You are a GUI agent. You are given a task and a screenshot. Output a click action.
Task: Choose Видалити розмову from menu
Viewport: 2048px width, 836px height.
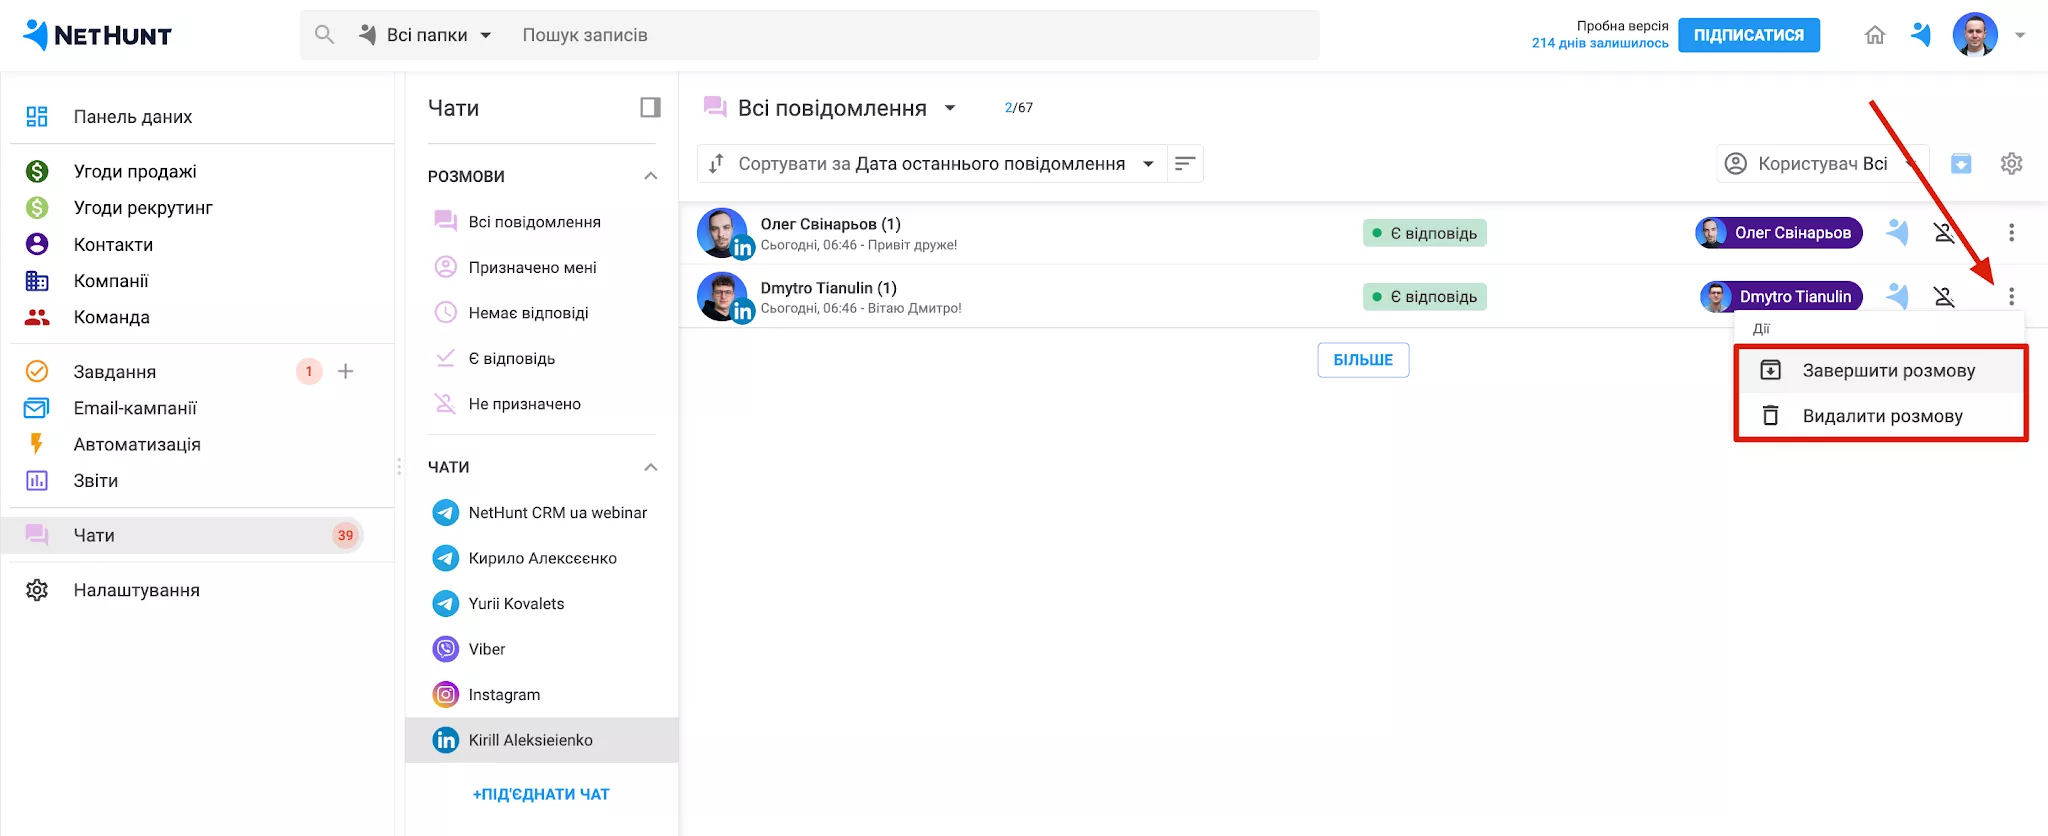(x=1880, y=415)
